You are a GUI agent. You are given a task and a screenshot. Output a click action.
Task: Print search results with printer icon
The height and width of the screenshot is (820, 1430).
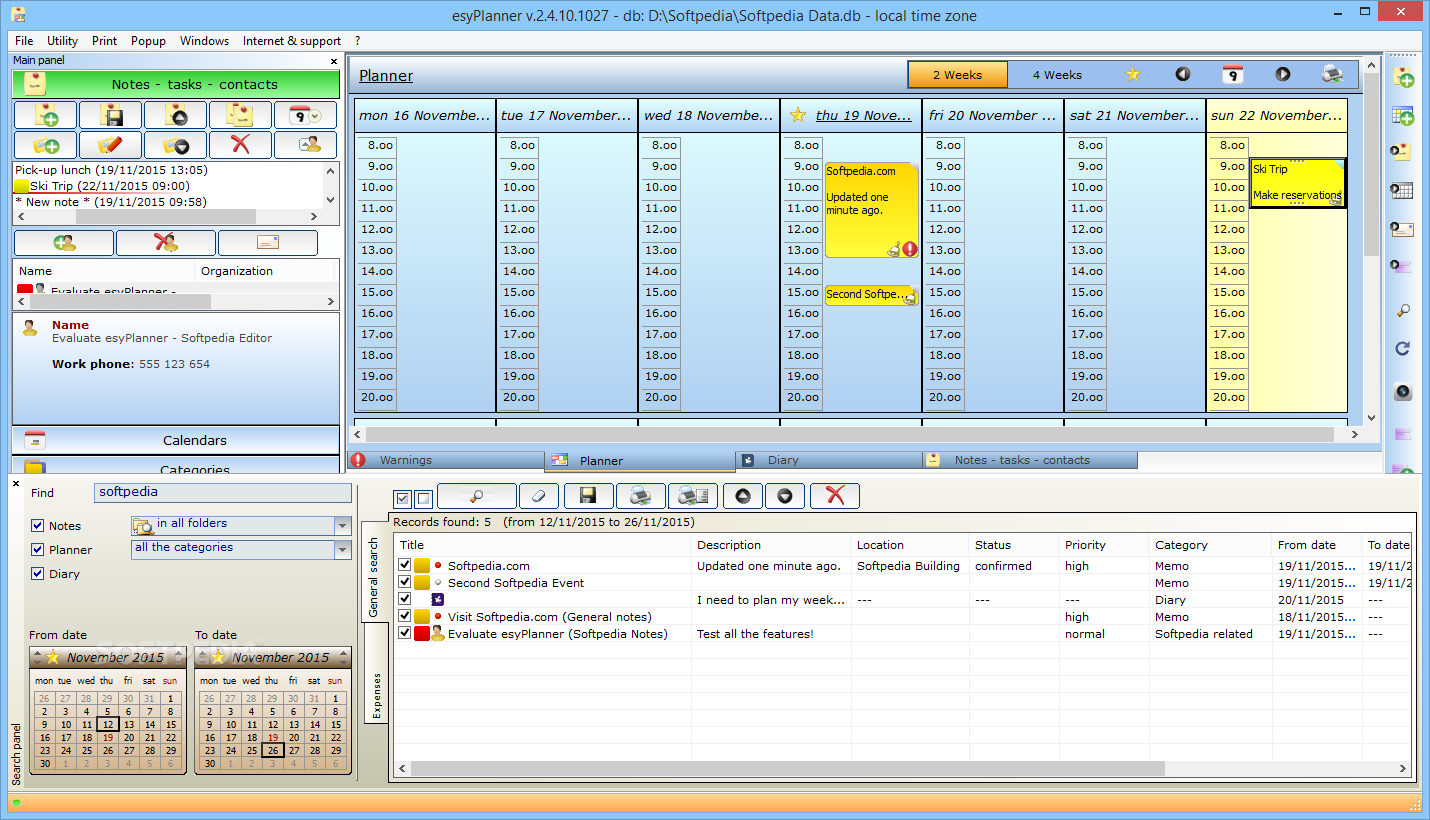641,495
